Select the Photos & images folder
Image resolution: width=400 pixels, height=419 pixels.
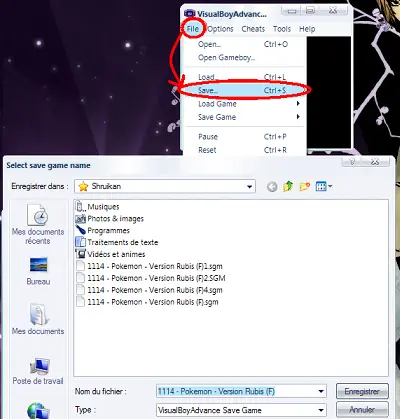tap(110, 219)
